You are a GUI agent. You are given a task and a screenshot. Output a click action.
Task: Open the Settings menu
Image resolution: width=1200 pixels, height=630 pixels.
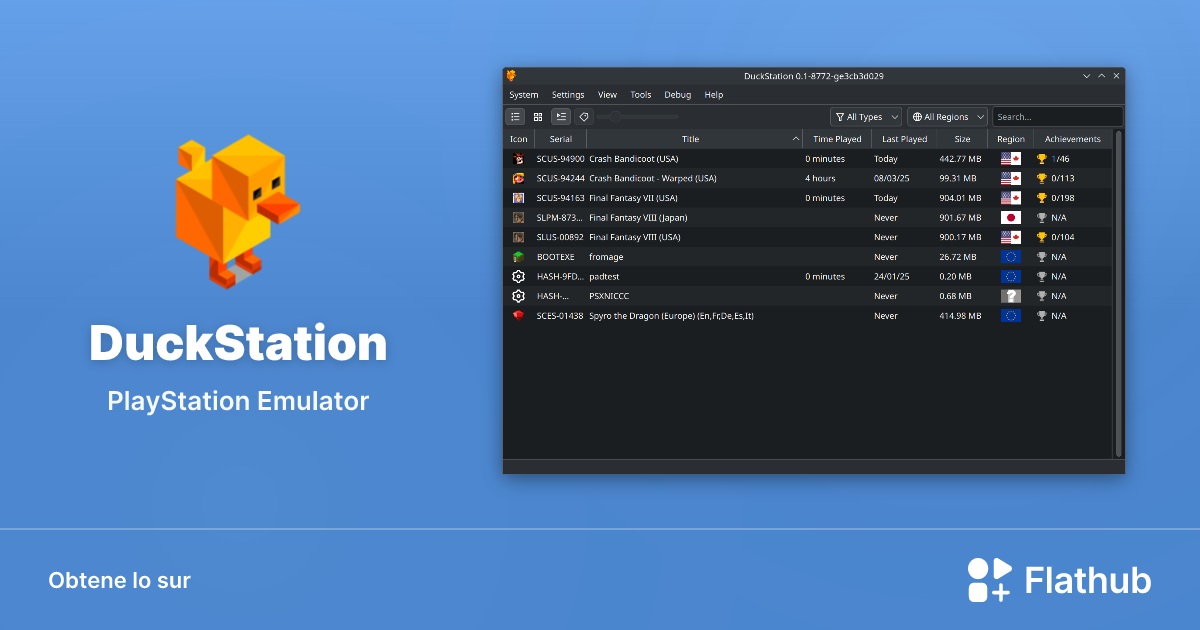coord(567,94)
